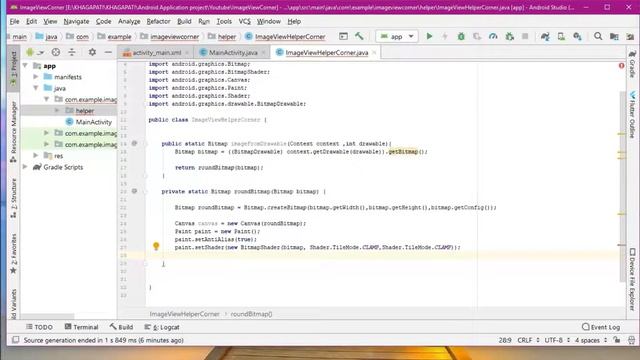The width and height of the screenshot is (640, 360).
Task: Open the Project Structure icon in toolbar
Action: [614, 36]
